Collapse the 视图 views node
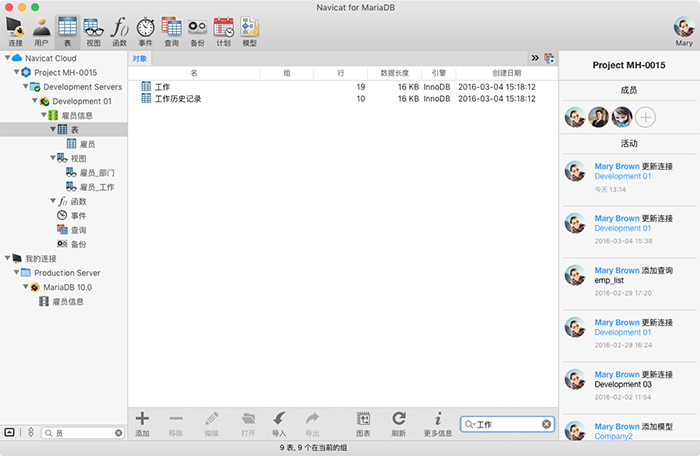Image resolution: width=700 pixels, height=456 pixels. click(x=53, y=158)
